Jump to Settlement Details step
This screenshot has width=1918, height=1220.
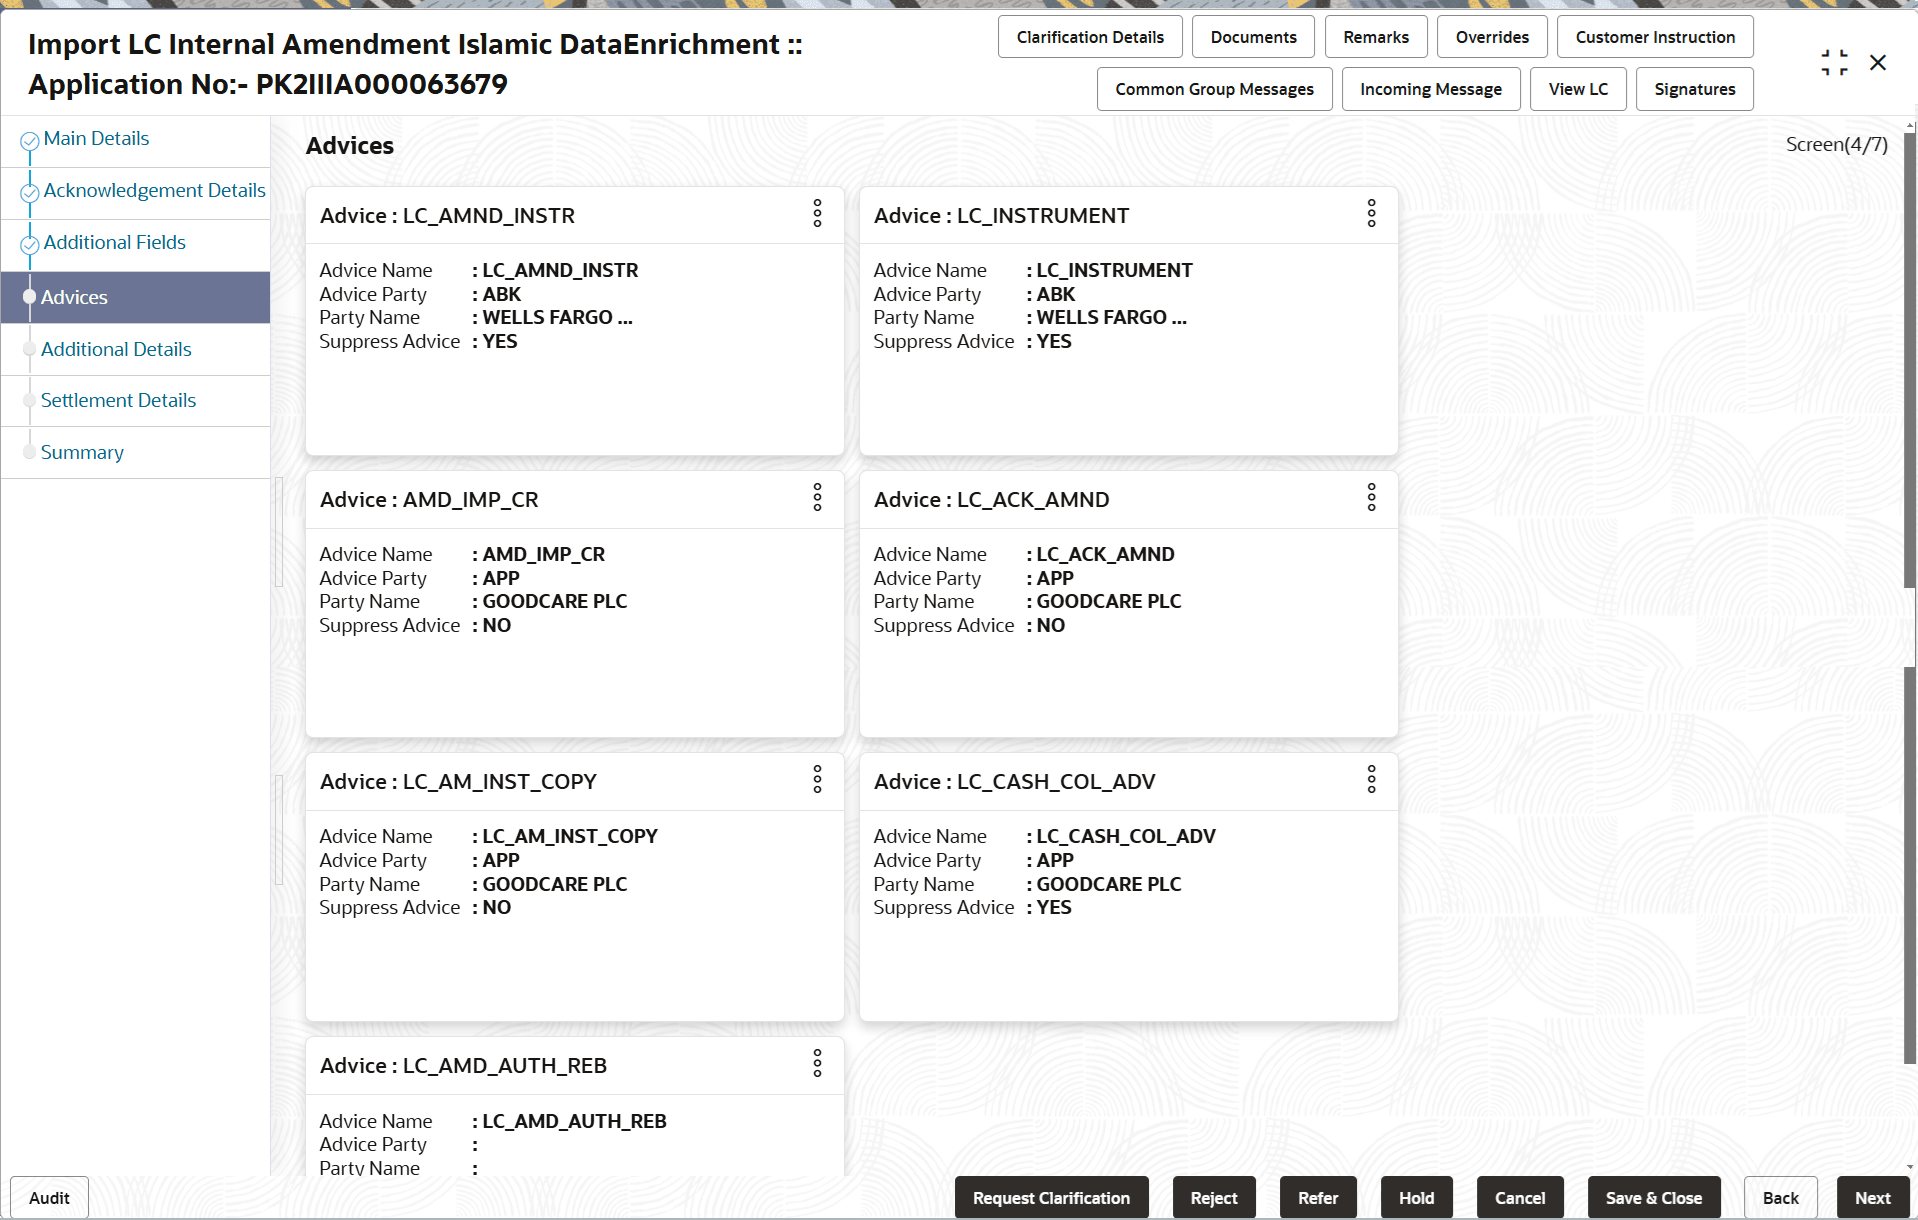118,400
